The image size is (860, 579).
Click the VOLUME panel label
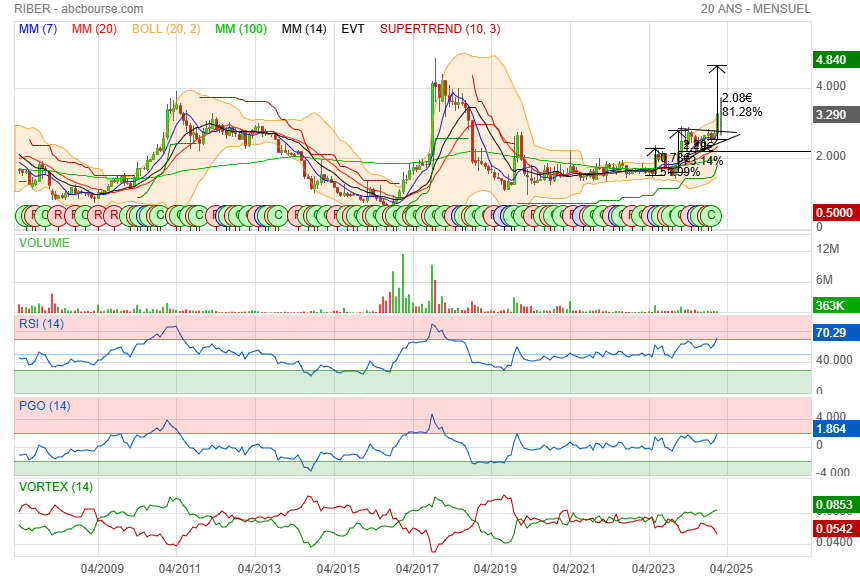pos(45,242)
